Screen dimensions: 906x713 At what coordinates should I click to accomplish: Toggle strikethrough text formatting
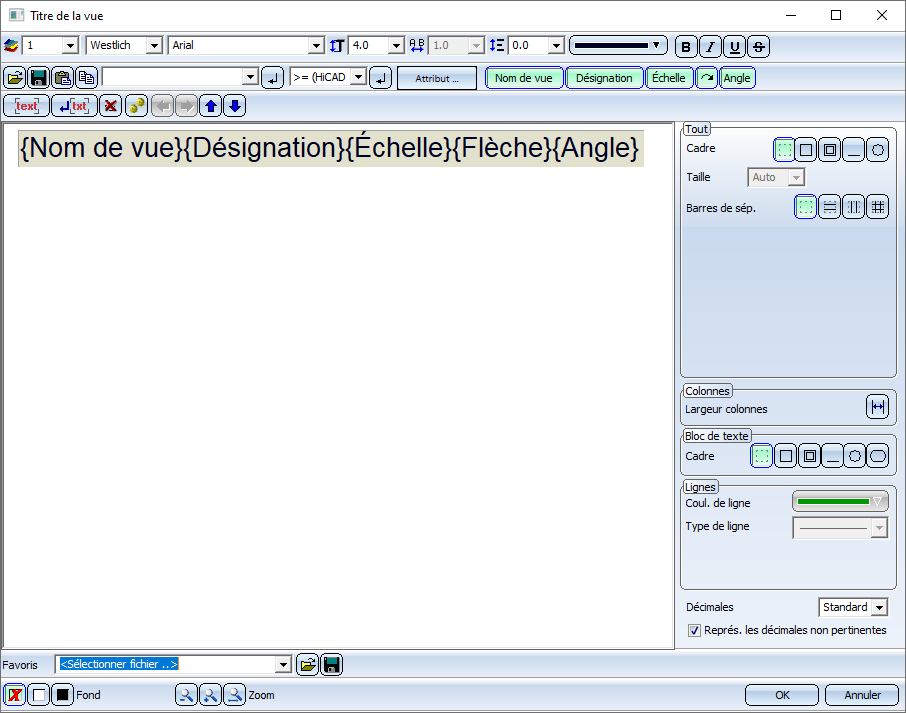pos(758,46)
